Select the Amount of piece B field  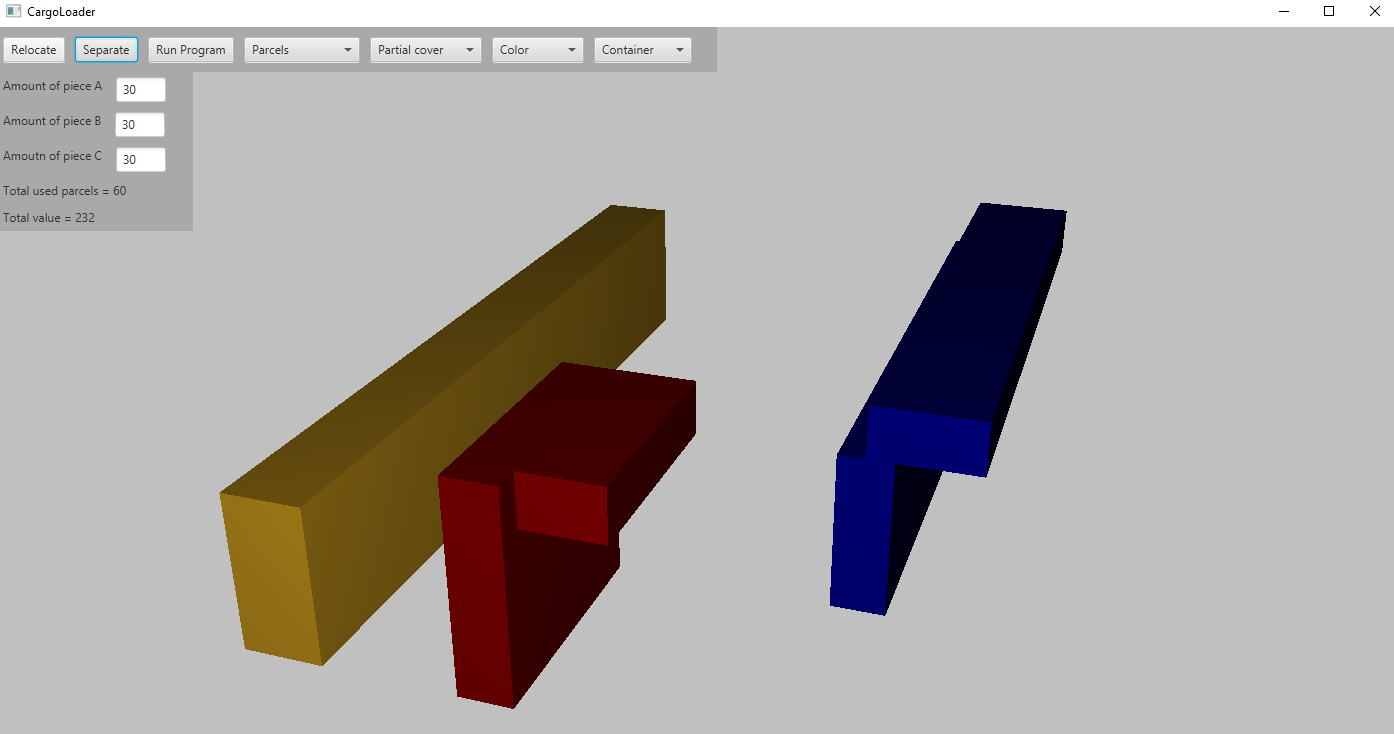(139, 124)
